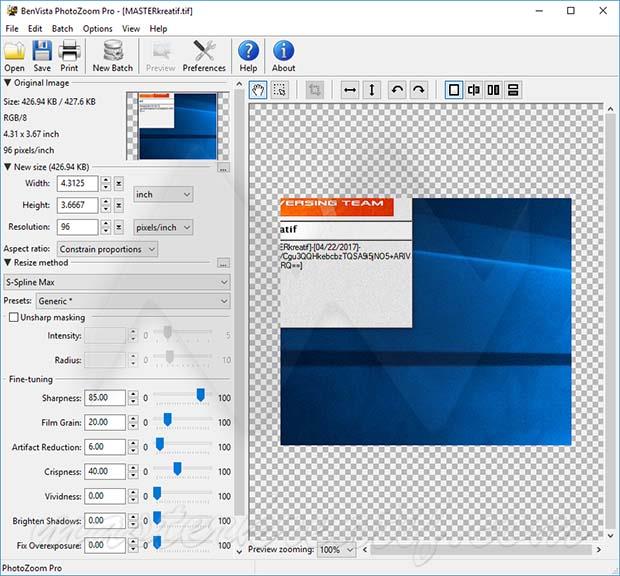Viewport: 620px width, 576px height.
Task: Open the S-Spline Max method dropdown
Action: [x=117, y=282]
